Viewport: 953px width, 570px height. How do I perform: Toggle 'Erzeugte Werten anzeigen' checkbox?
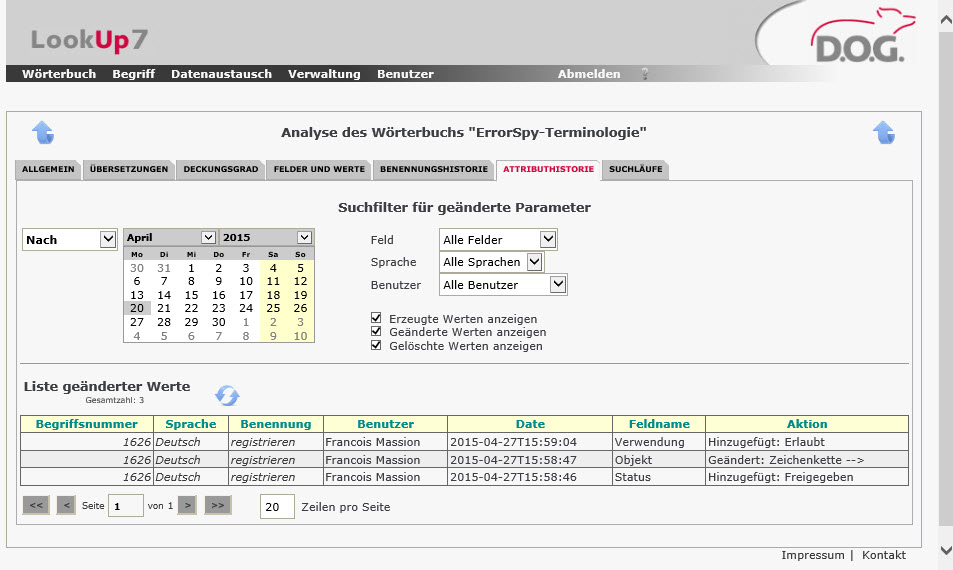pyautogui.click(x=377, y=318)
